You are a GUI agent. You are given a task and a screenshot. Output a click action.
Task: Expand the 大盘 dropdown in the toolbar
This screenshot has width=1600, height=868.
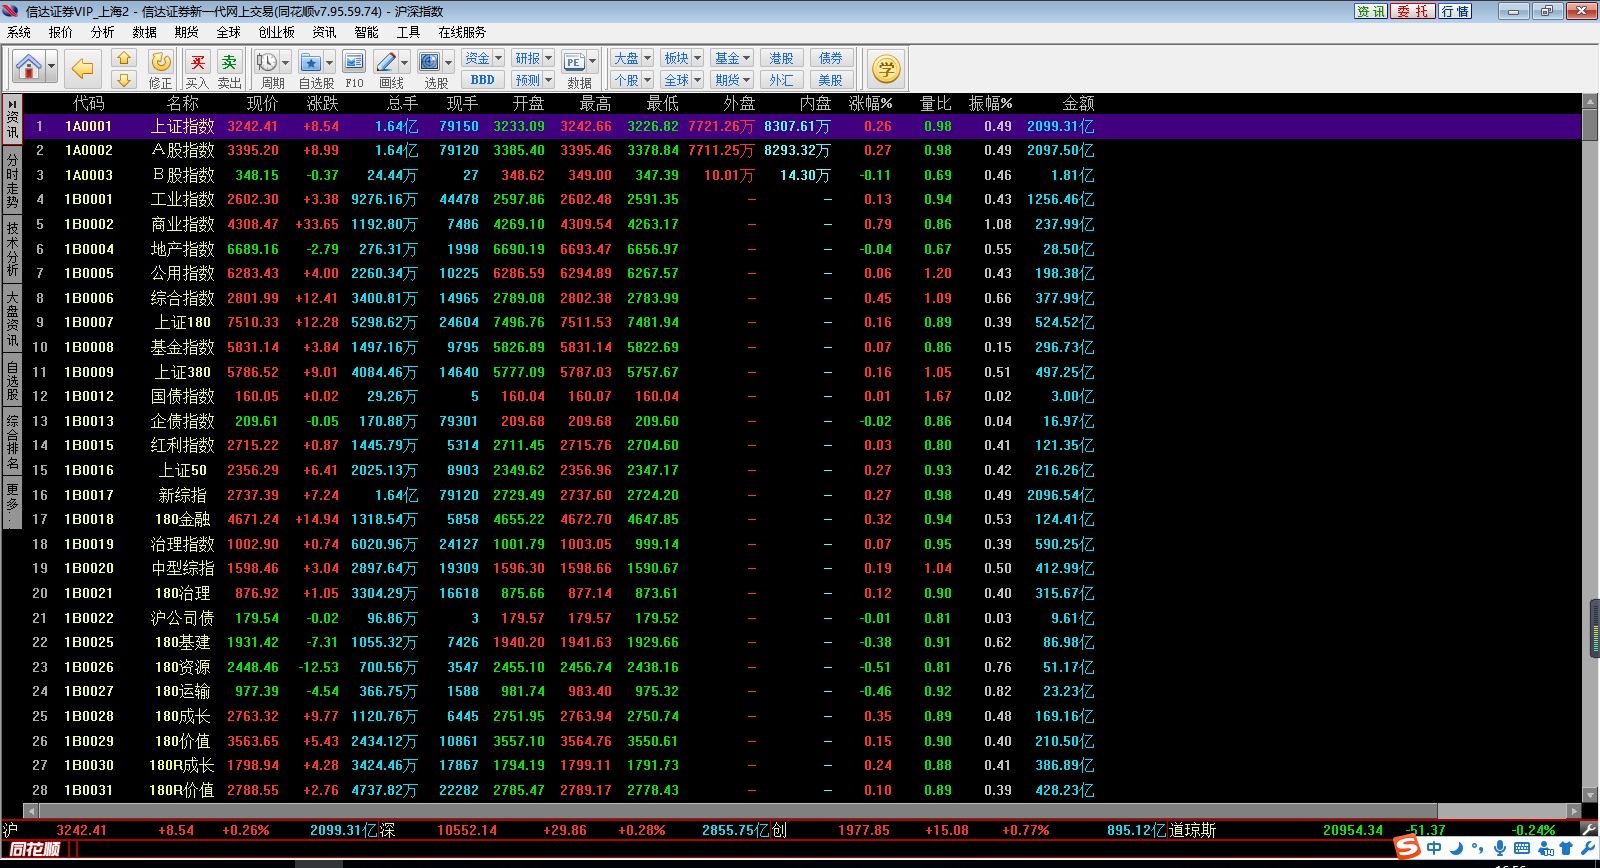[x=647, y=58]
